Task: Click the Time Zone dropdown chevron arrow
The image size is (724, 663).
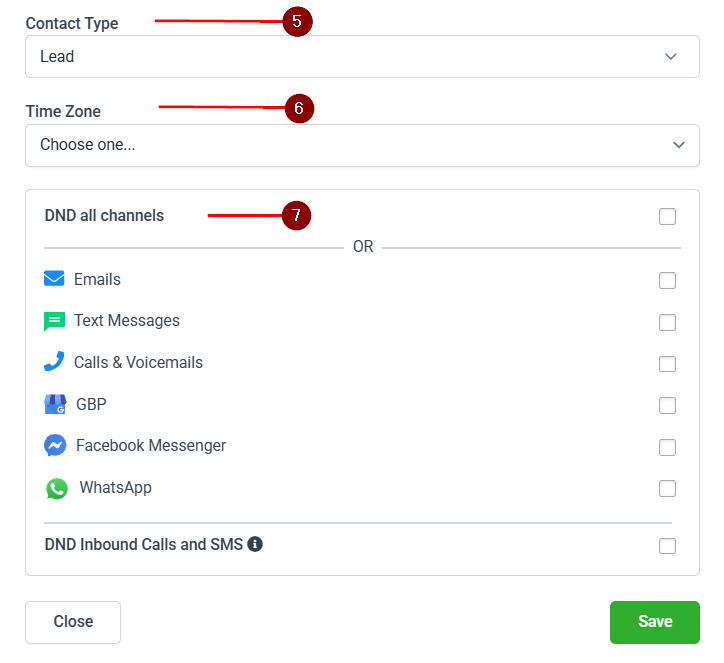Action: tap(679, 145)
